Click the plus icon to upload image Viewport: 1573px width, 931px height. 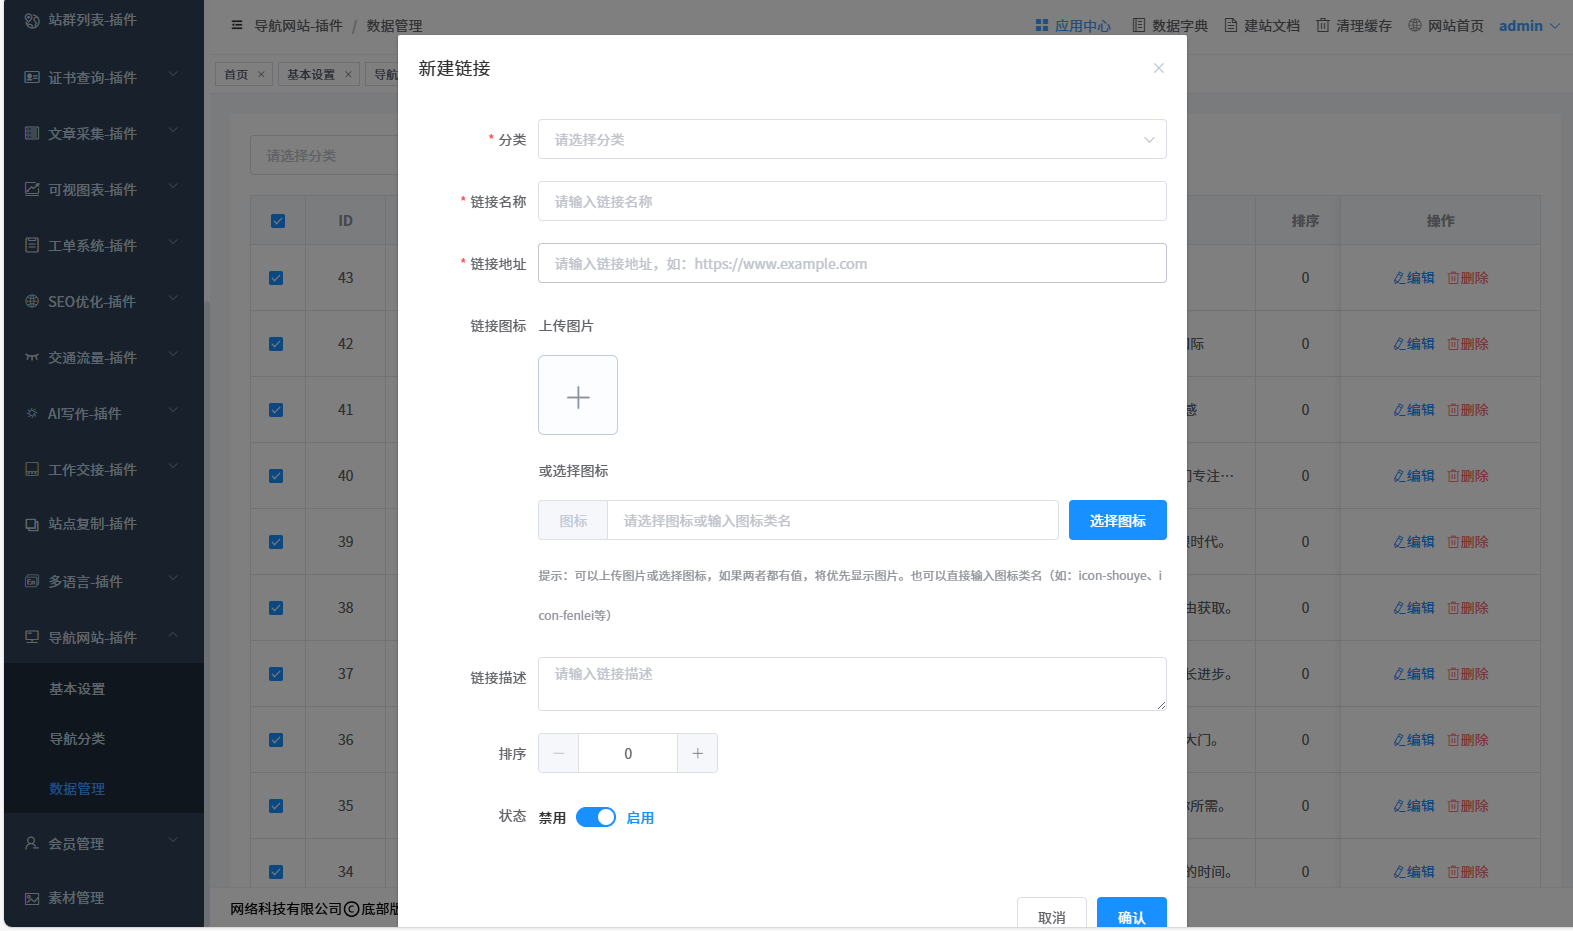[x=578, y=396]
